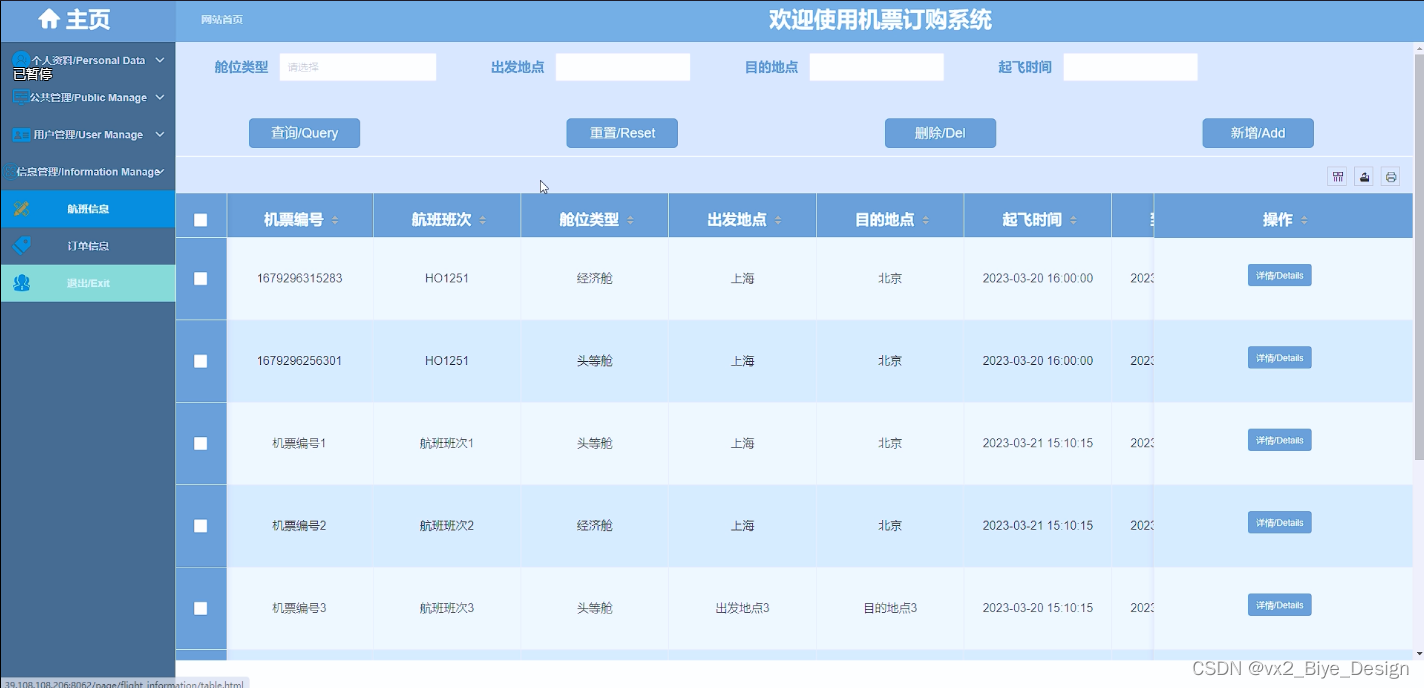The width and height of the screenshot is (1424, 688).
Task: Expand Public Manage menu chevron
Action: pos(160,97)
